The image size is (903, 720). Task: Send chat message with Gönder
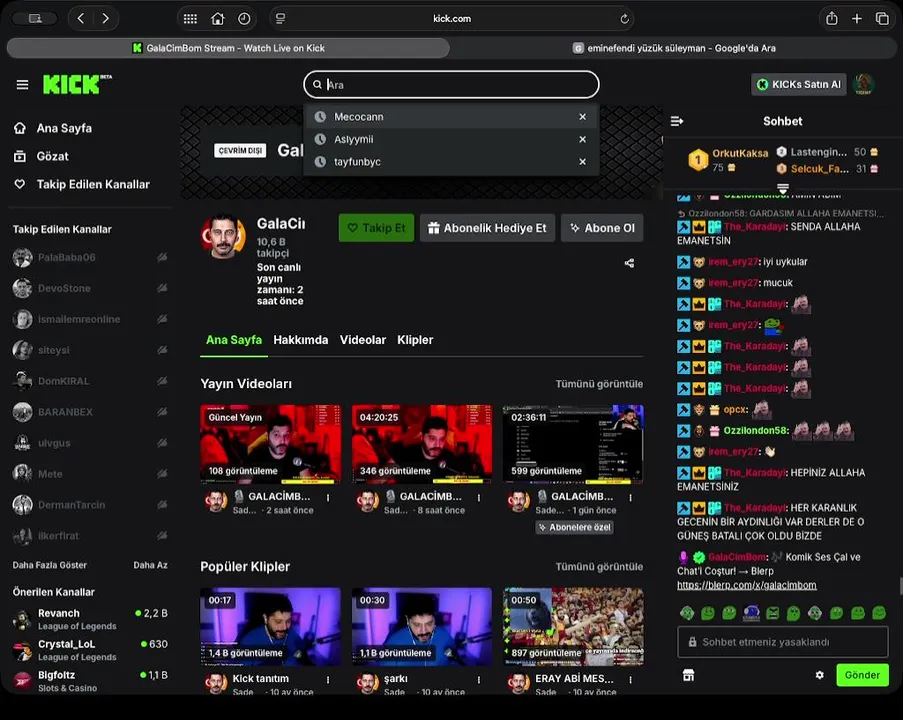click(862, 675)
